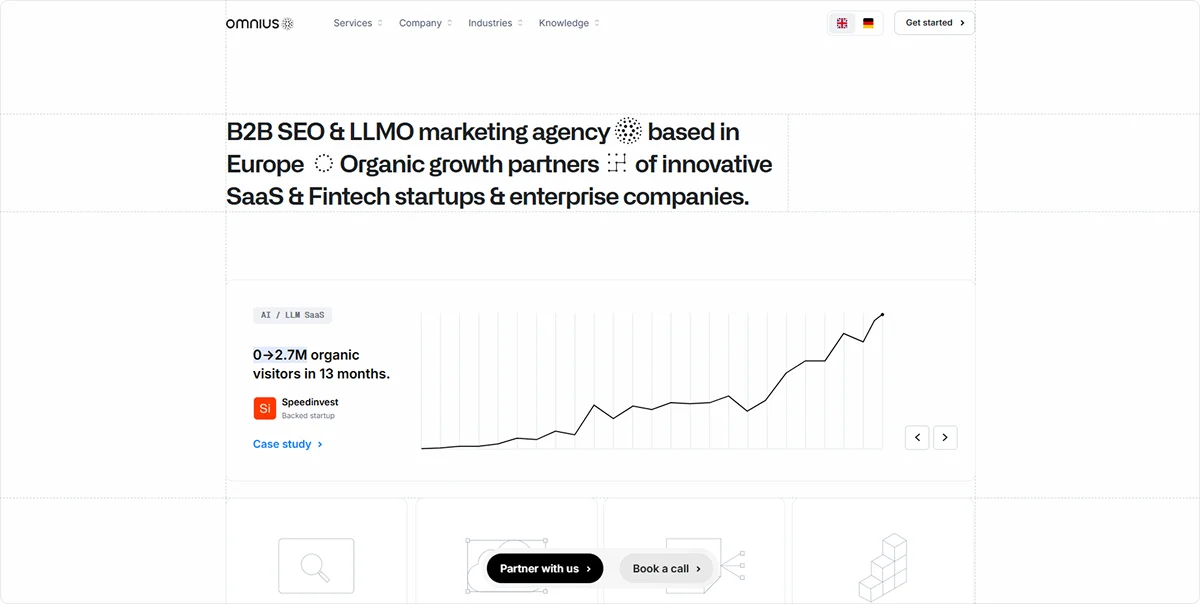Open the Services dropdown

coord(357,22)
